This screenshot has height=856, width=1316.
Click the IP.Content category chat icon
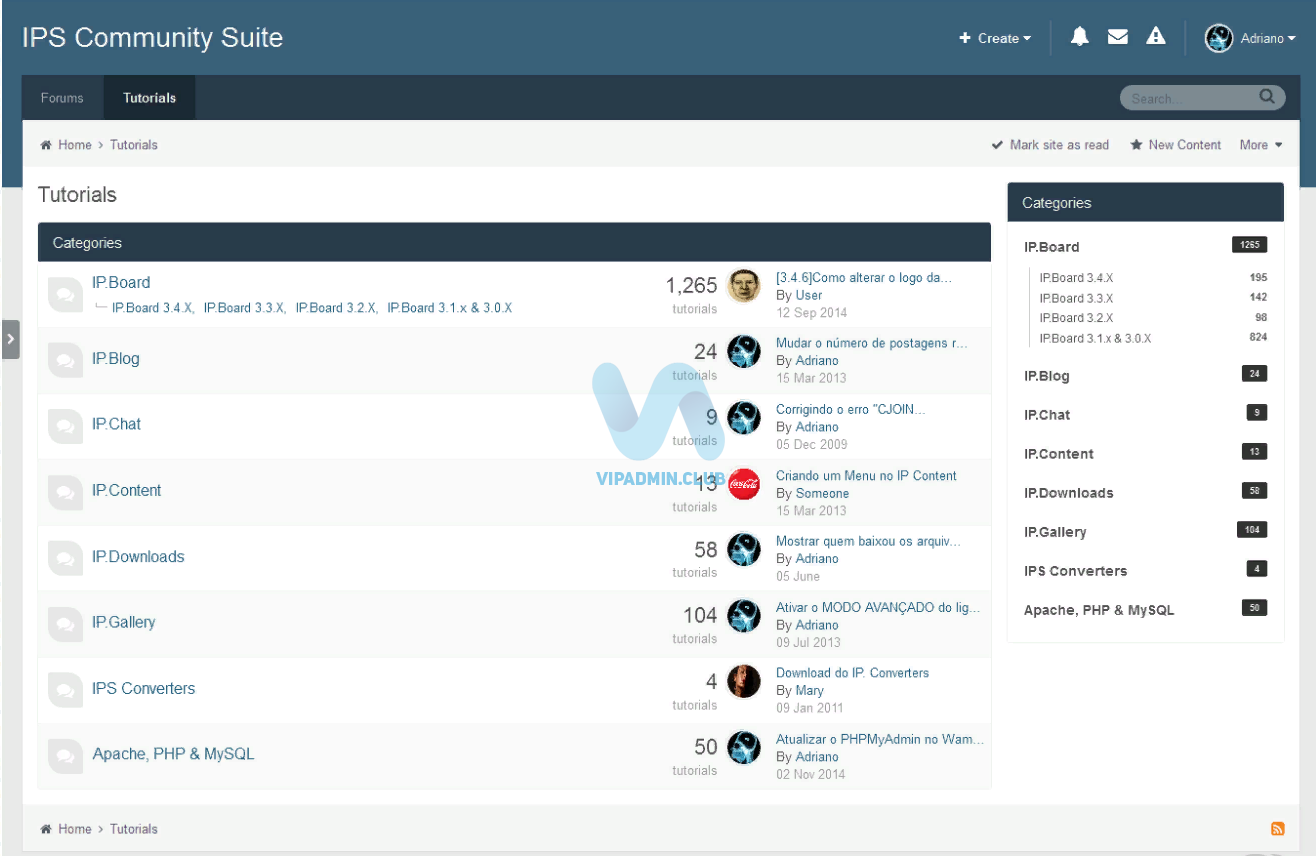click(x=65, y=492)
